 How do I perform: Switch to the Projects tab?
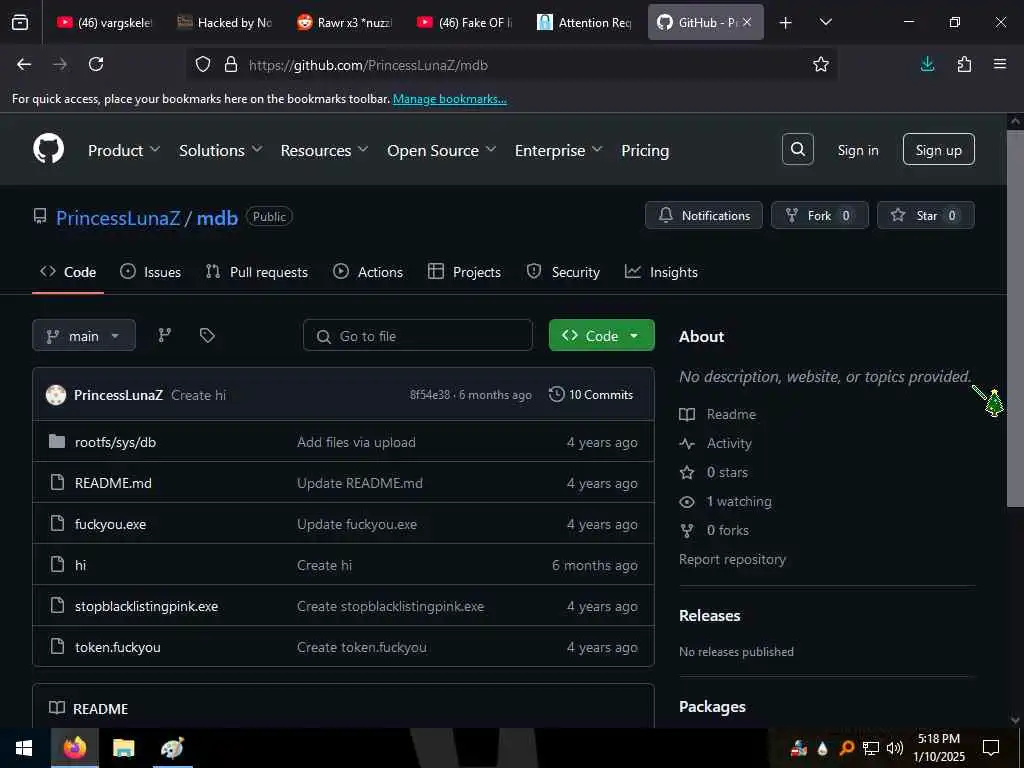[x=464, y=272]
